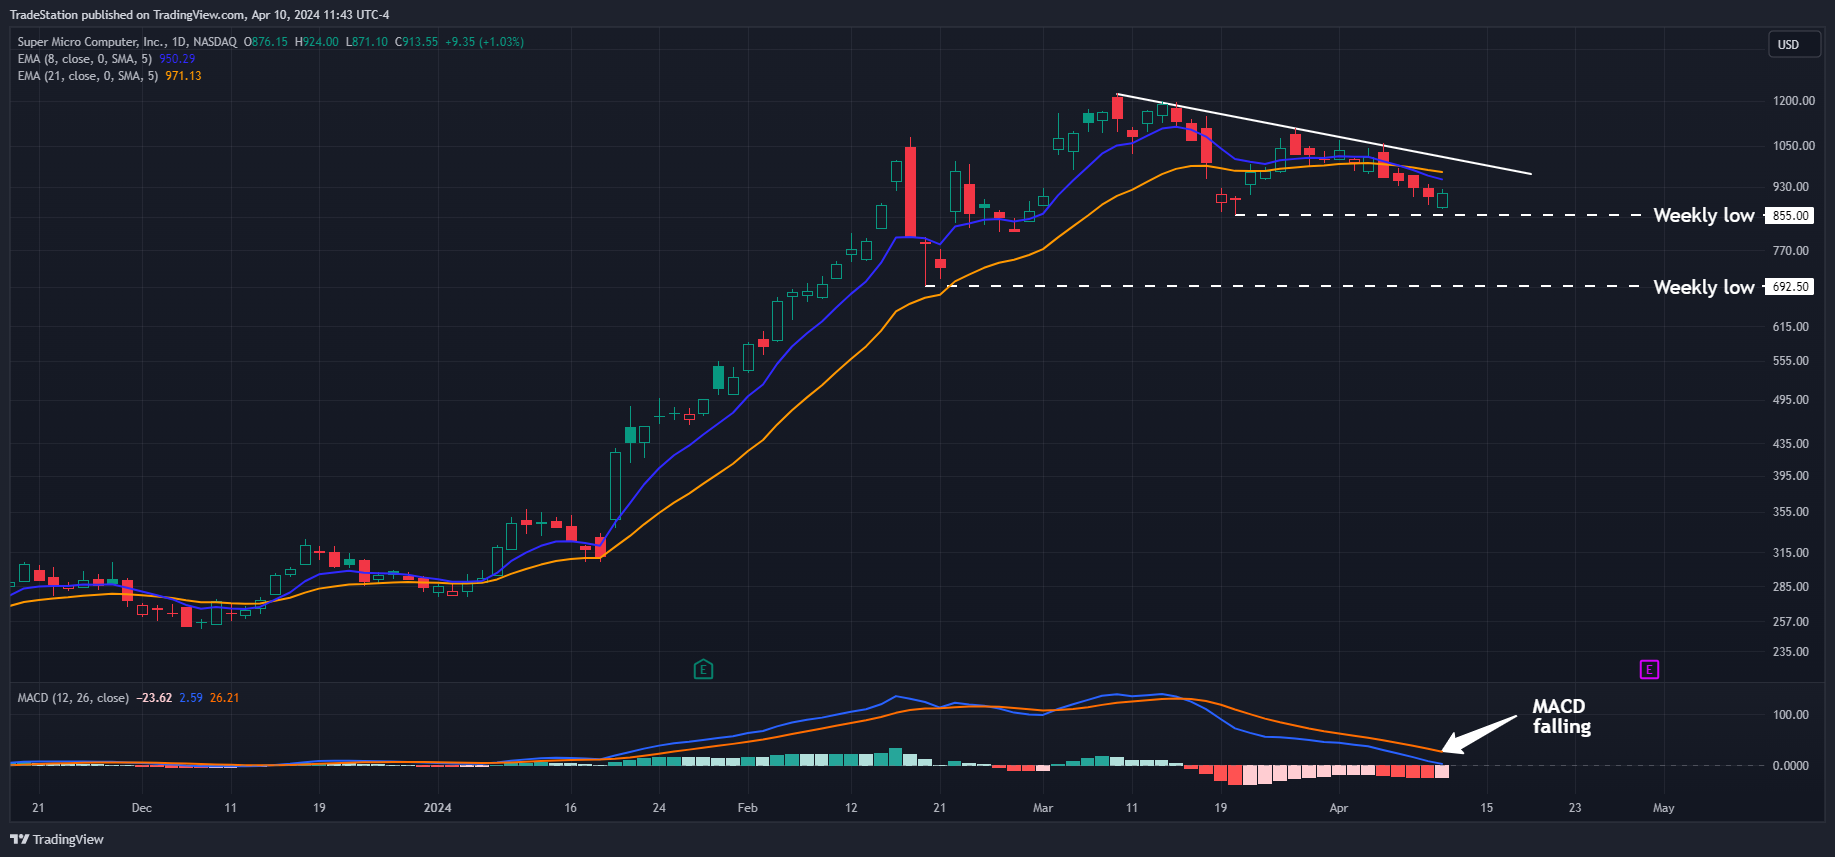Select the EMA 8 indicator legend
Screen dimensions: 1835x857
(x=85, y=59)
